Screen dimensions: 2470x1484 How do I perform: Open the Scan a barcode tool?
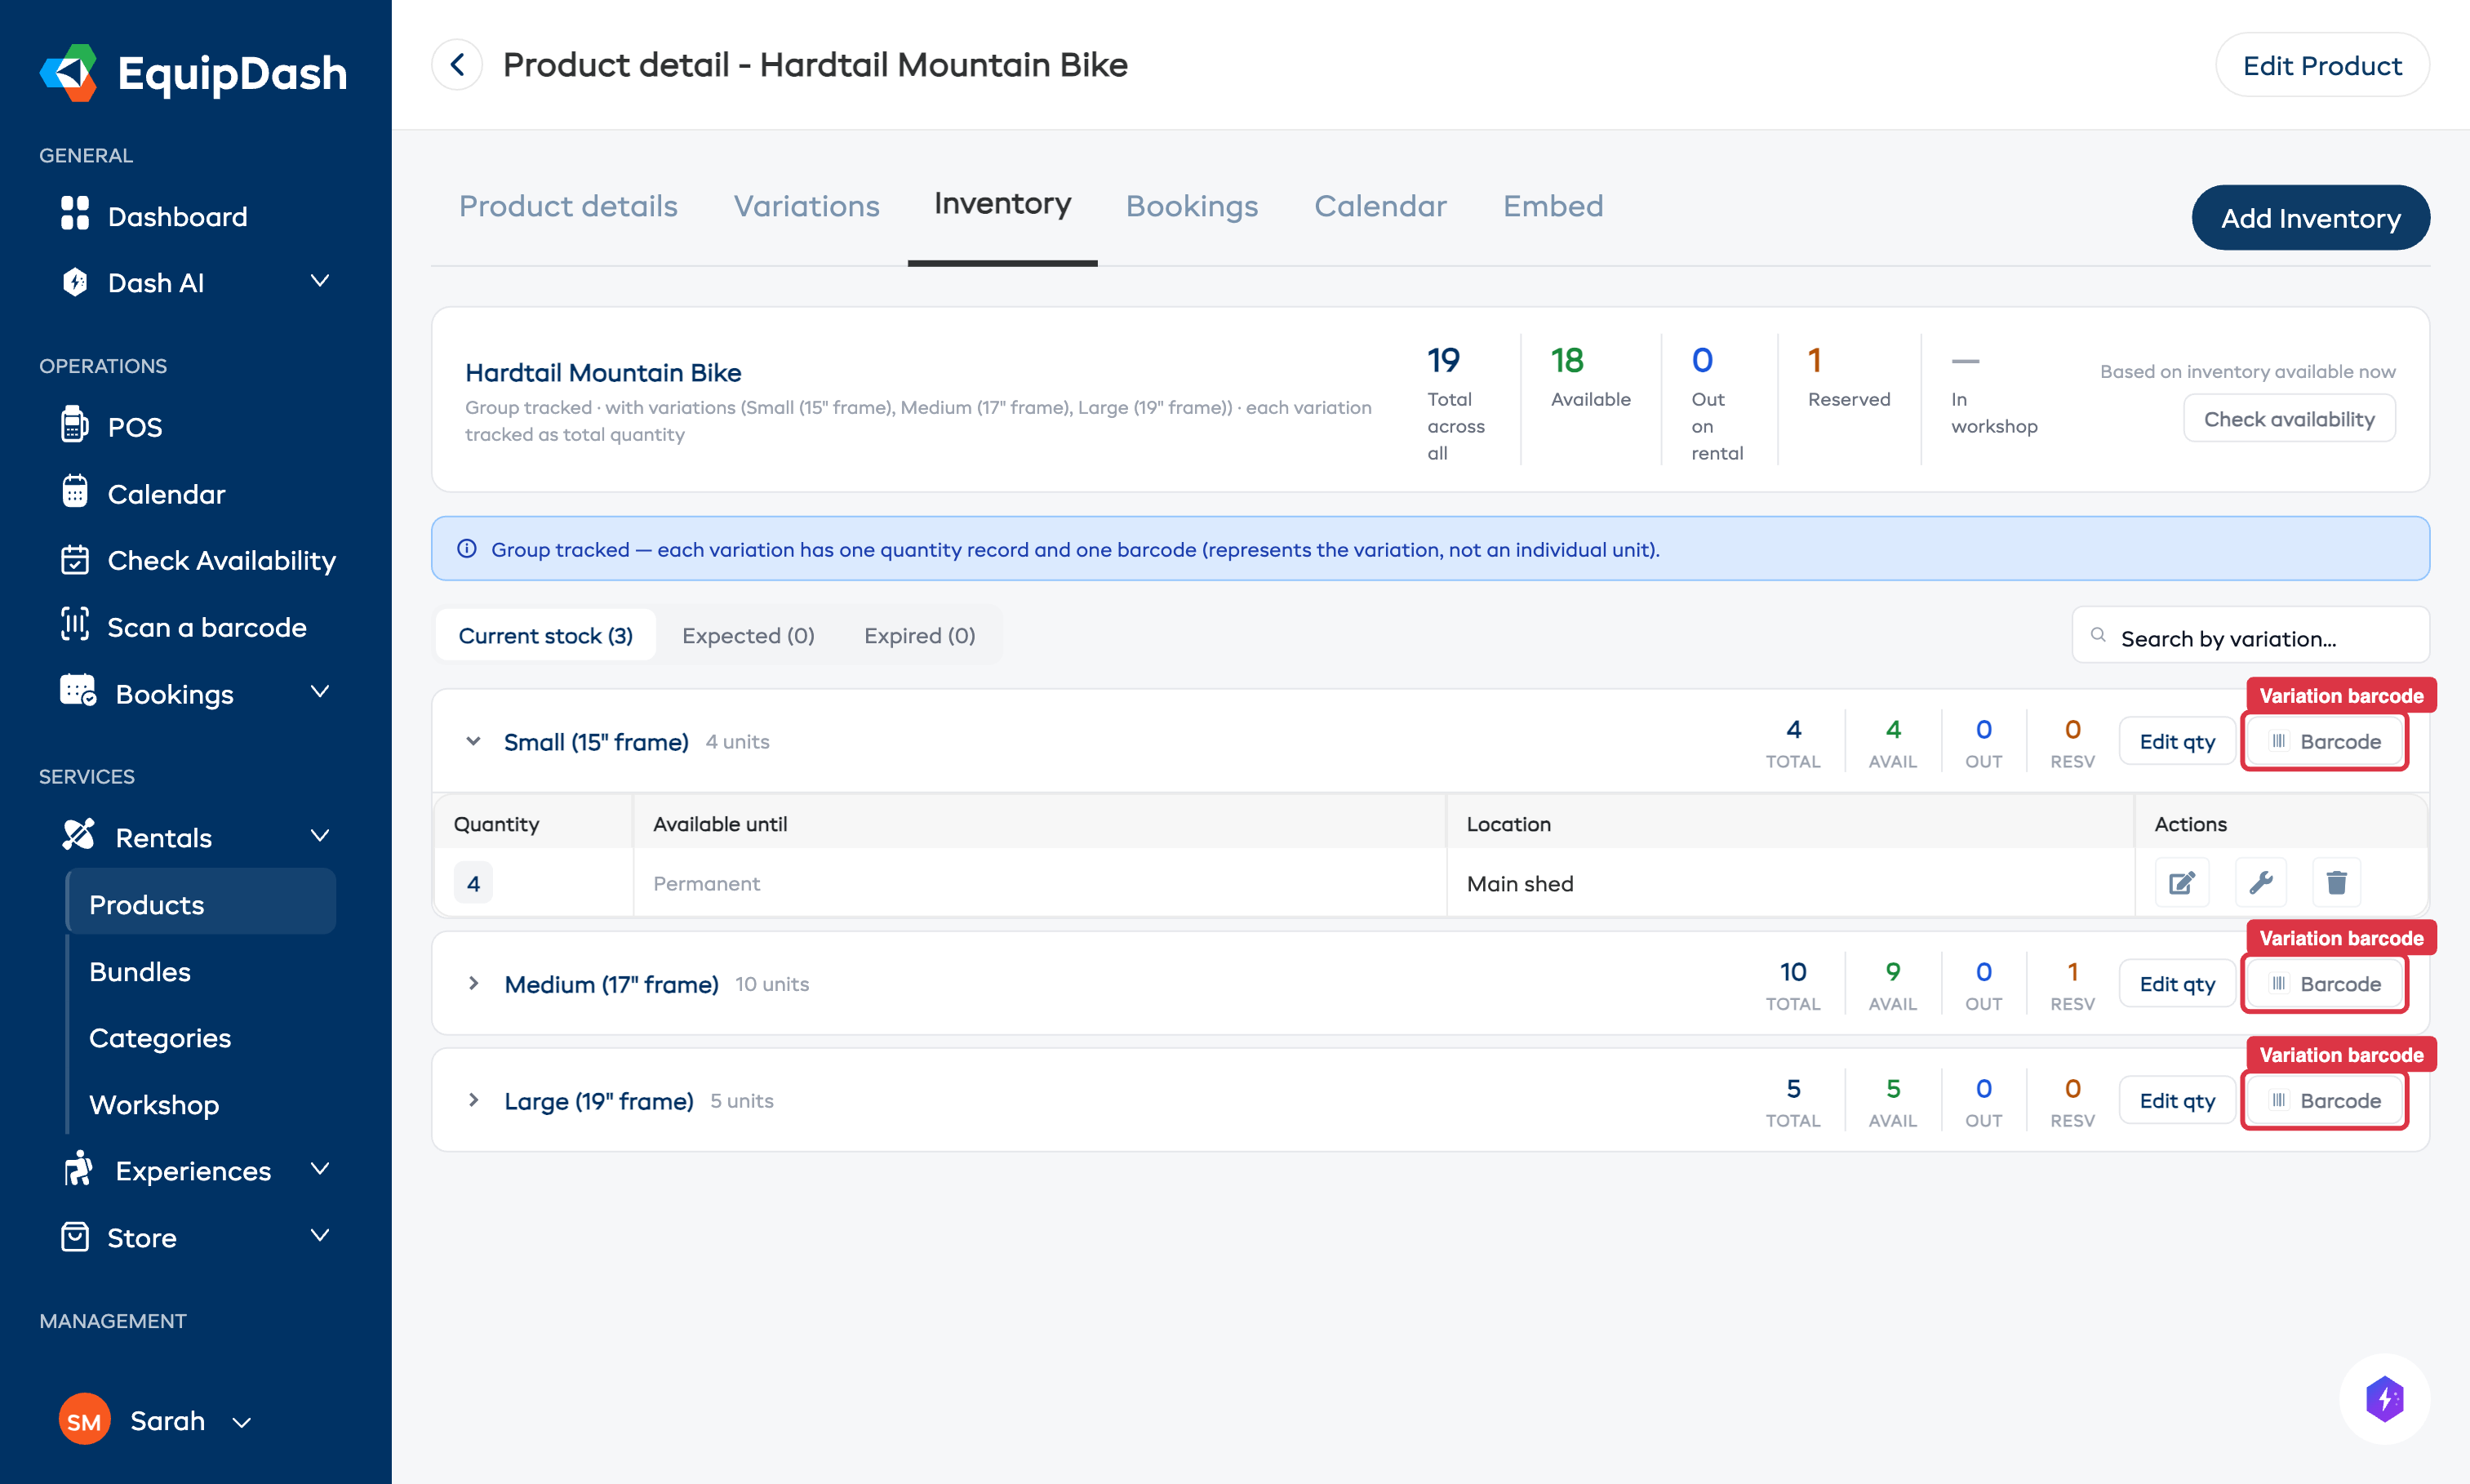point(206,627)
